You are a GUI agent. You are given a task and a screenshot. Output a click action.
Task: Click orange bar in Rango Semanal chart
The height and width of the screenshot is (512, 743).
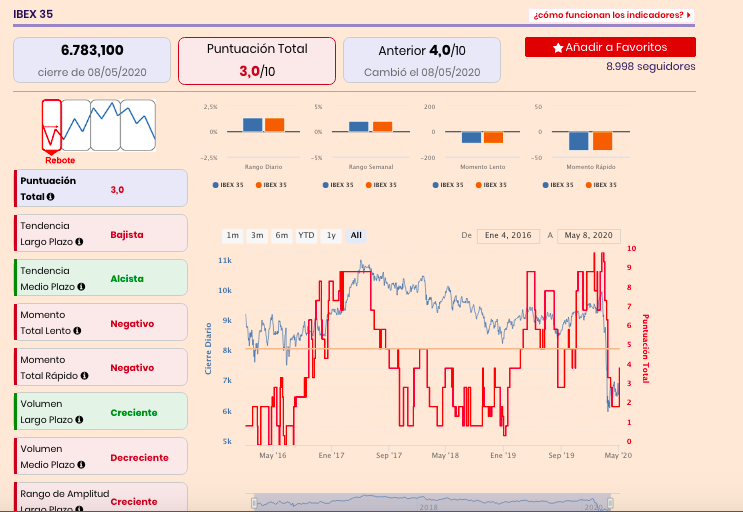382,127
